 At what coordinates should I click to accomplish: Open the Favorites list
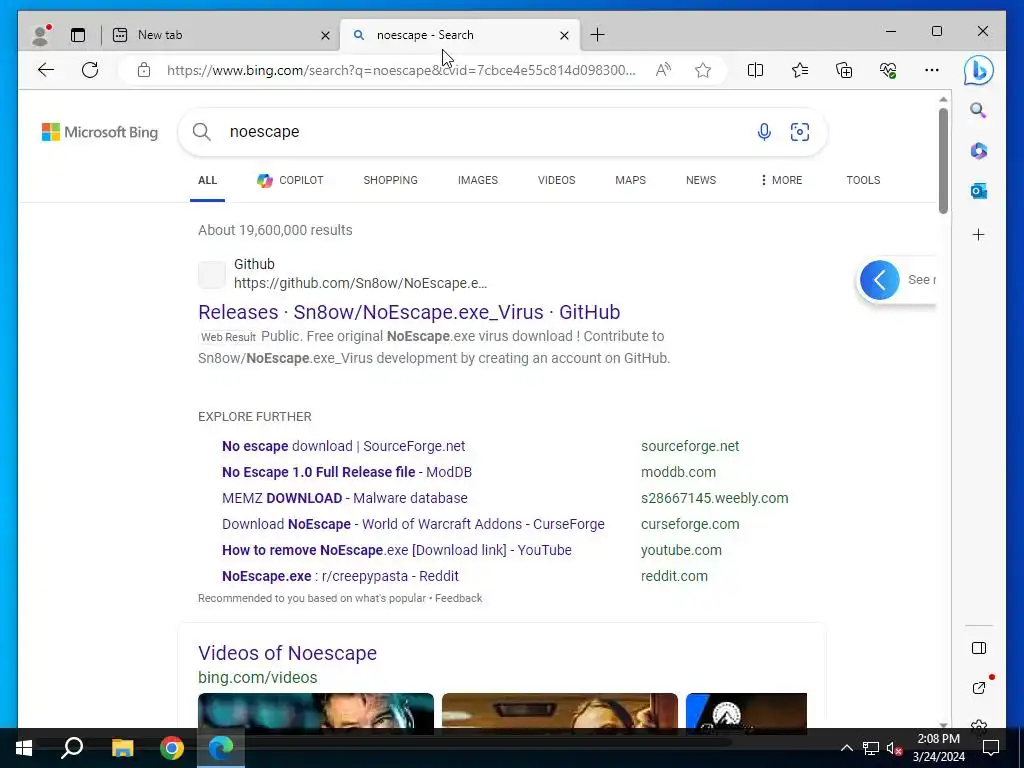pos(799,70)
